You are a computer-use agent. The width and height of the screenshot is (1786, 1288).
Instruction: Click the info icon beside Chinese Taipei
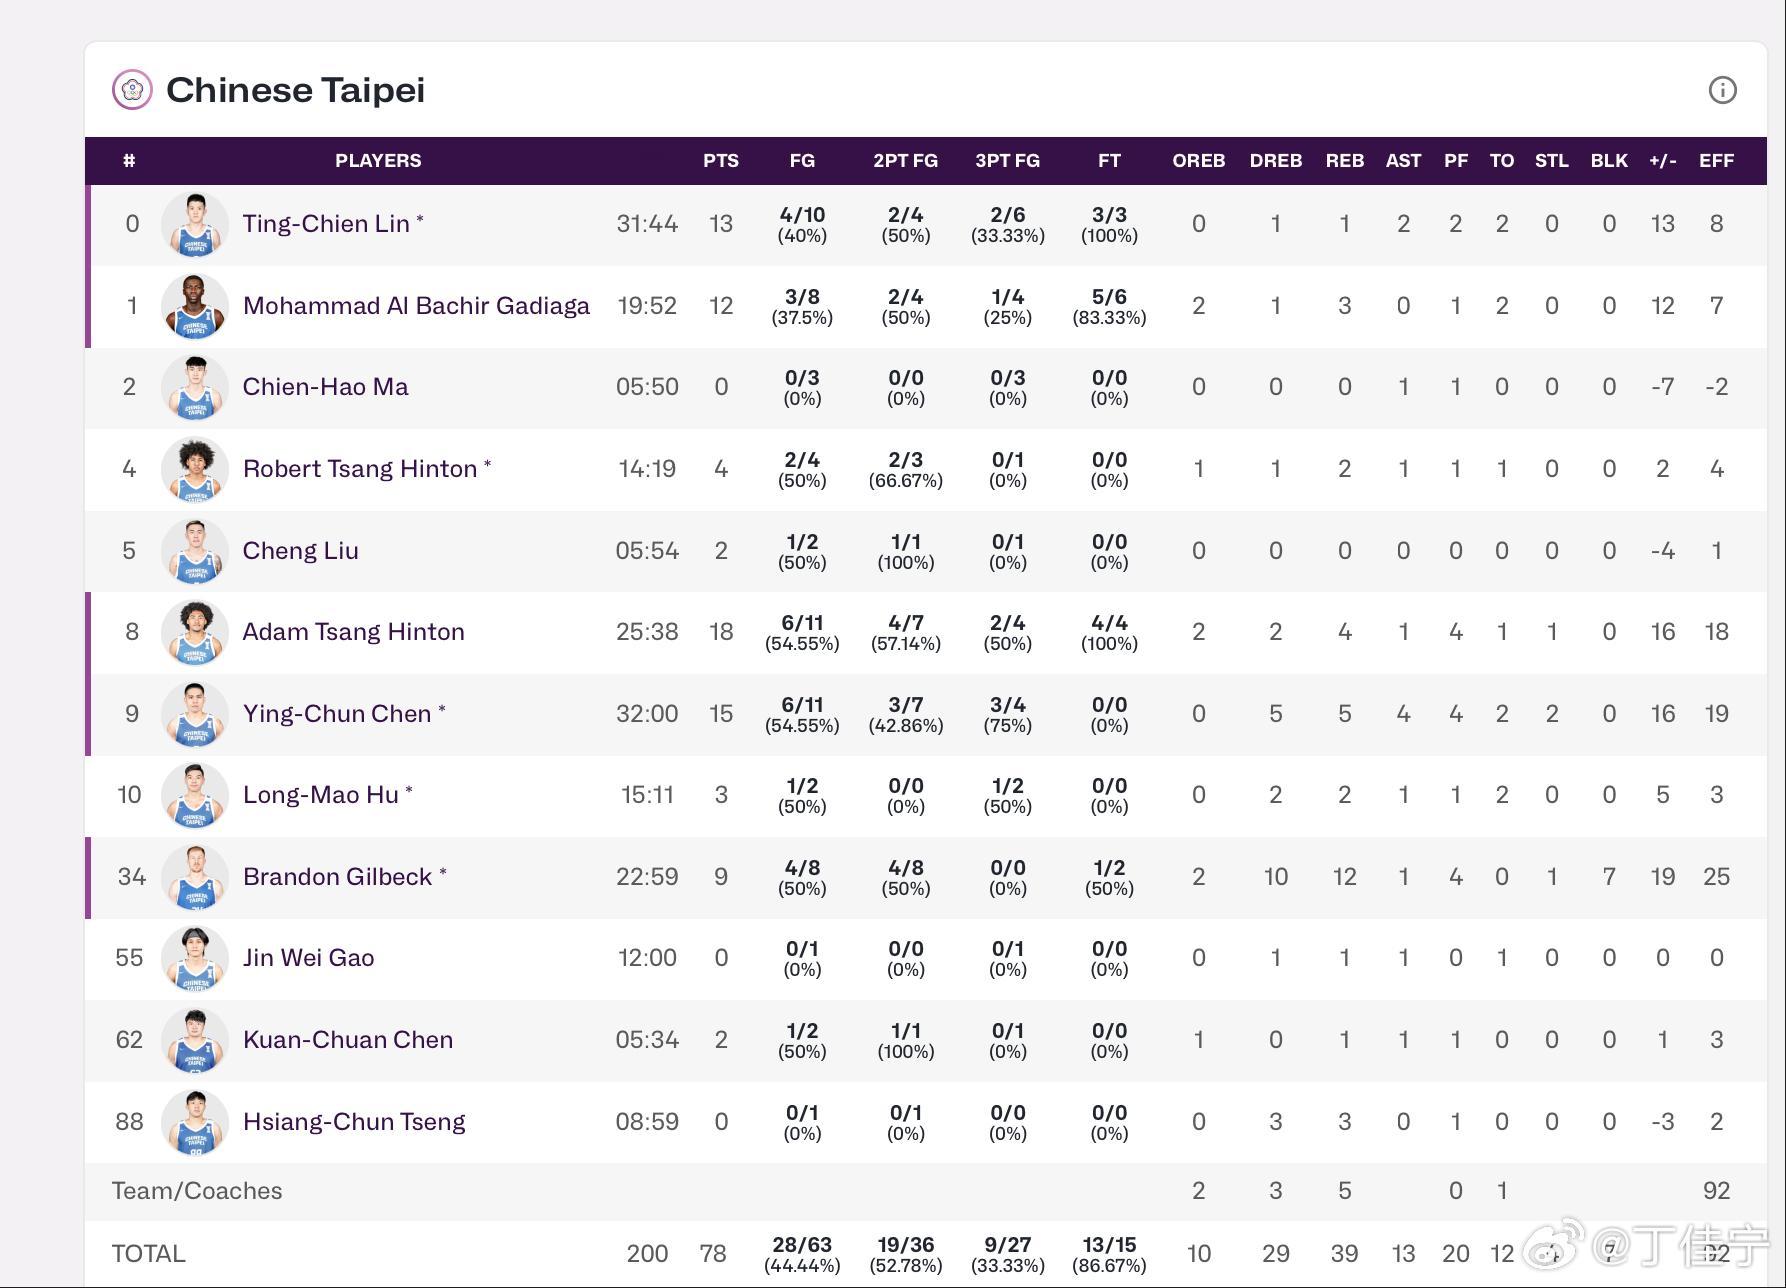pyautogui.click(x=1722, y=90)
